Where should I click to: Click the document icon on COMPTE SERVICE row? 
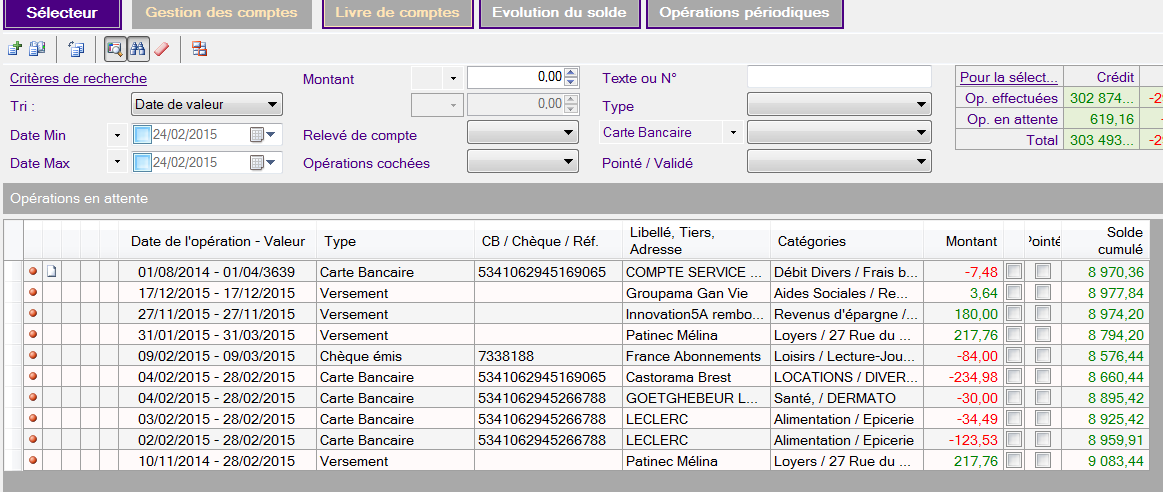tap(53, 272)
